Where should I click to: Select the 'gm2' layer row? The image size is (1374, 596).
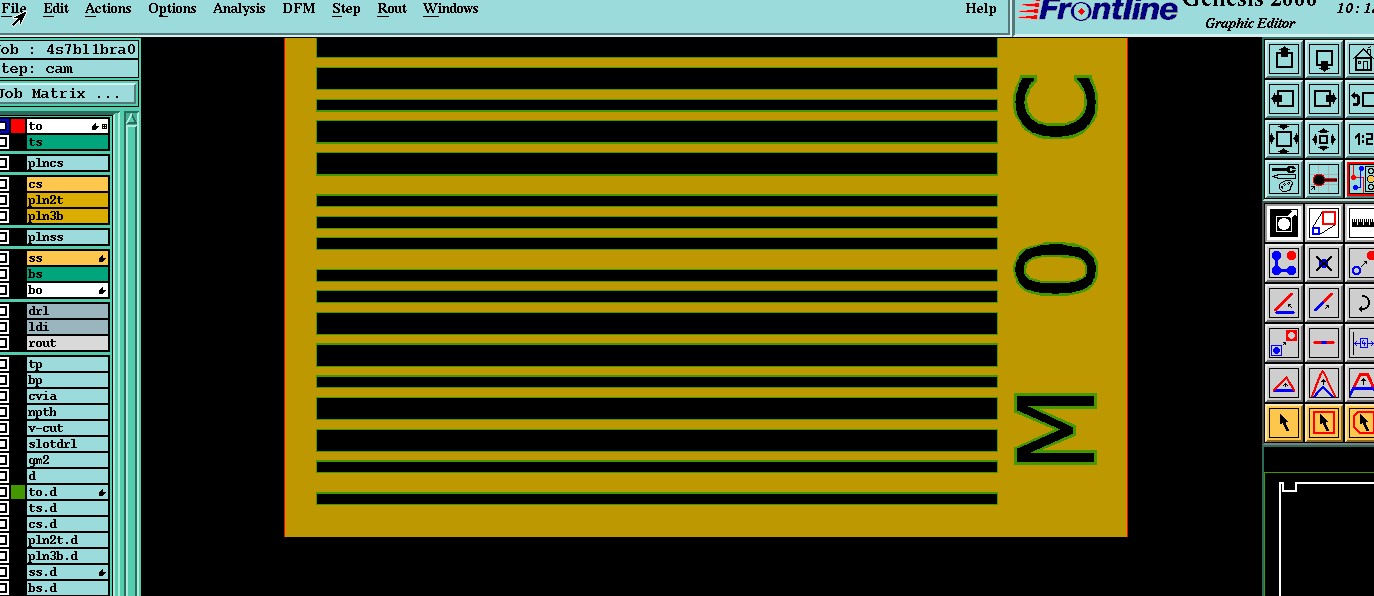67,460
